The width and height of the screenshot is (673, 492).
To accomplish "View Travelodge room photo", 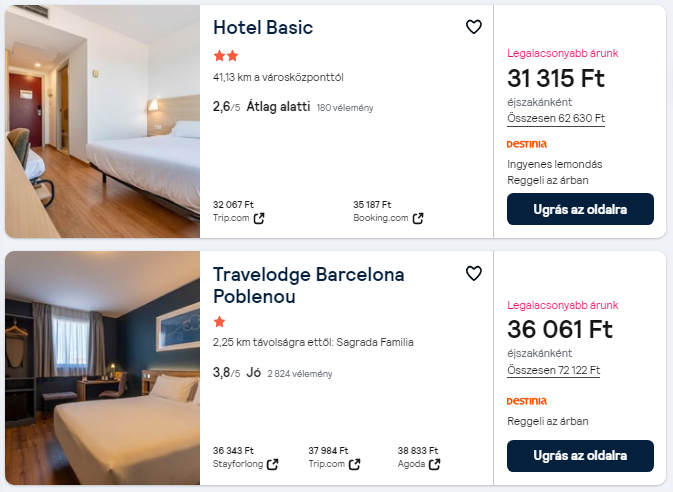I will pyautogui.click(x=102, y=368).
